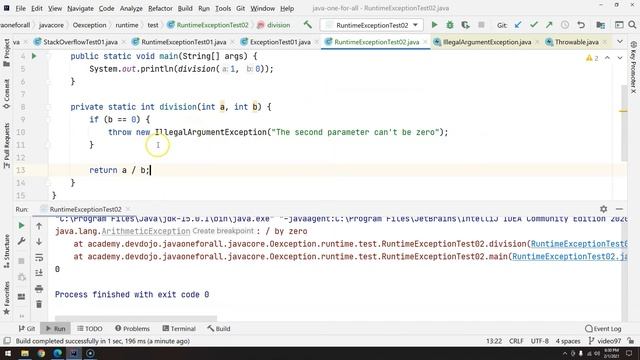Image resolution: width=640 pixels, height=360 pixels.
Task: Change UTF-8 file encoding in status bar
Action: [x=540, y=341]
